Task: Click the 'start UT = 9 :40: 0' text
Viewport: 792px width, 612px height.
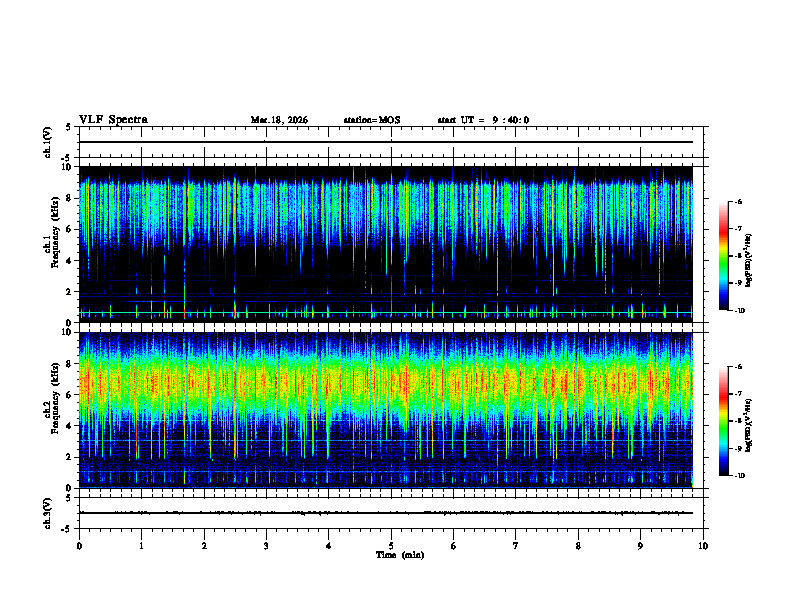Action: [483, 120]
